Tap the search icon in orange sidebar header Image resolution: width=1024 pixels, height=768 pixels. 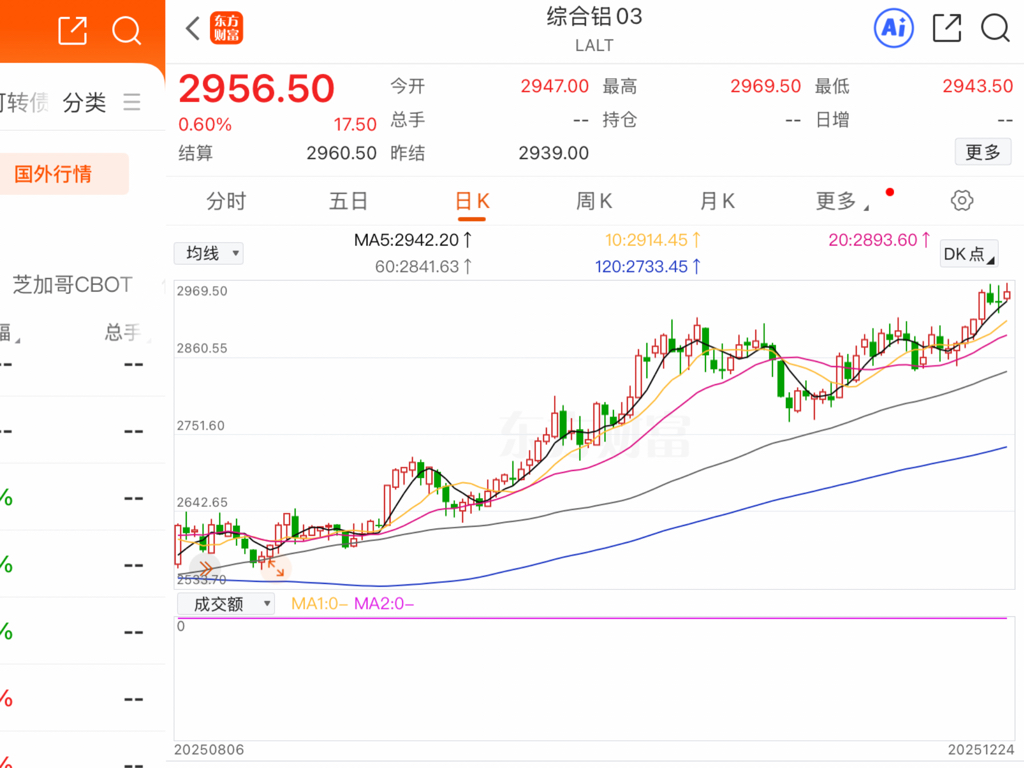126,32
